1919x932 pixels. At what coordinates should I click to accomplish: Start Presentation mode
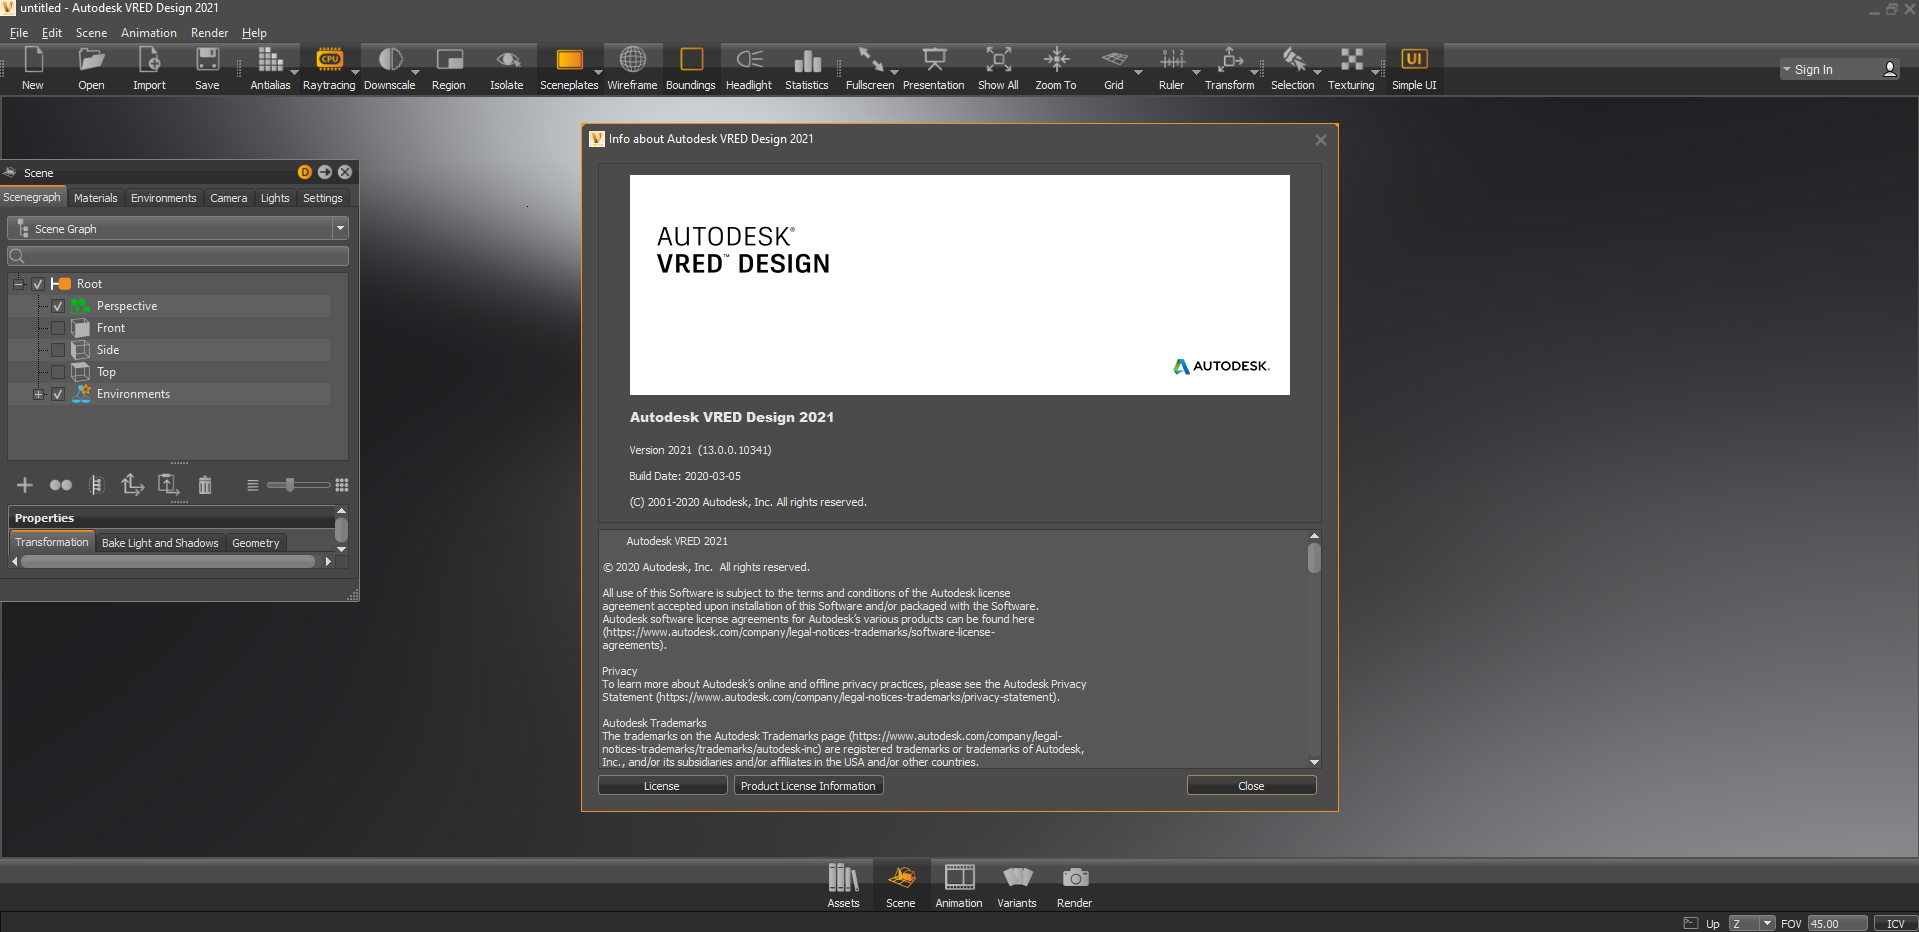pos(934,68)
